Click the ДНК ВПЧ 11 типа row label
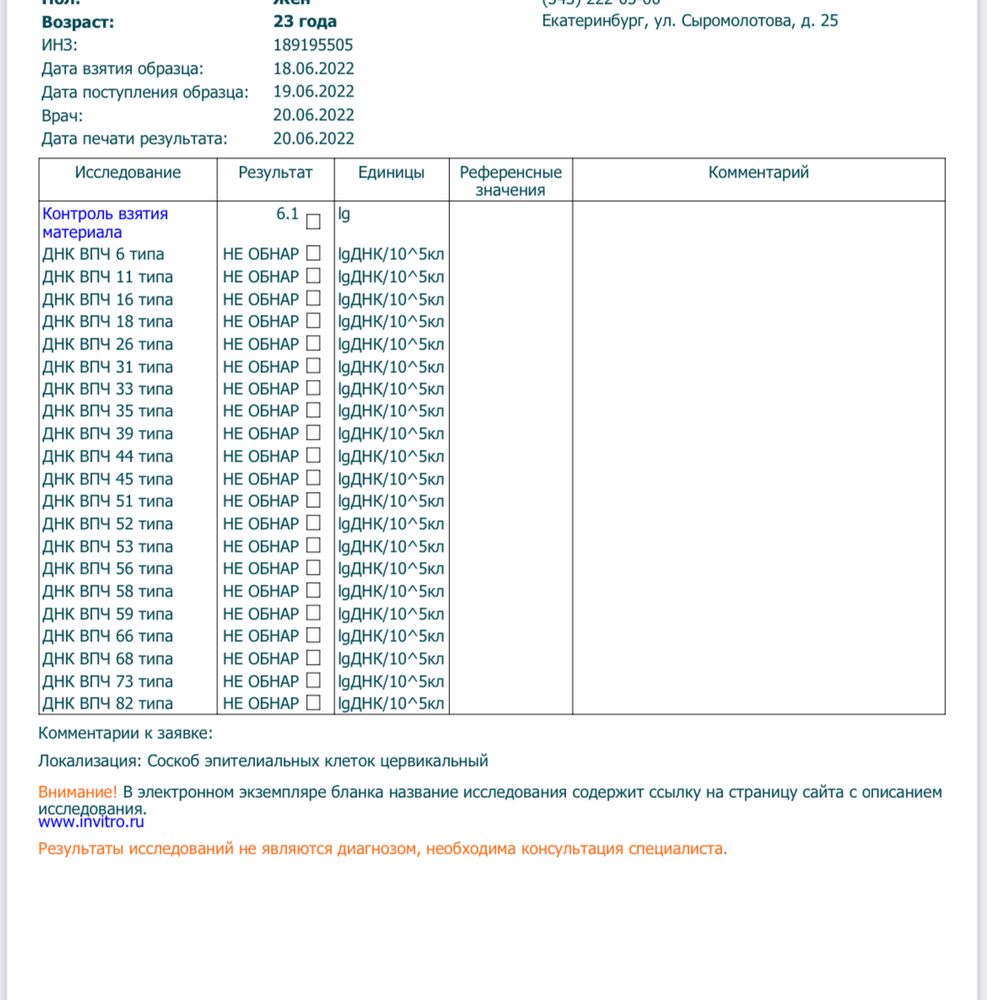The width and height of the screenshot is (987, 1000). click(107, 276)
